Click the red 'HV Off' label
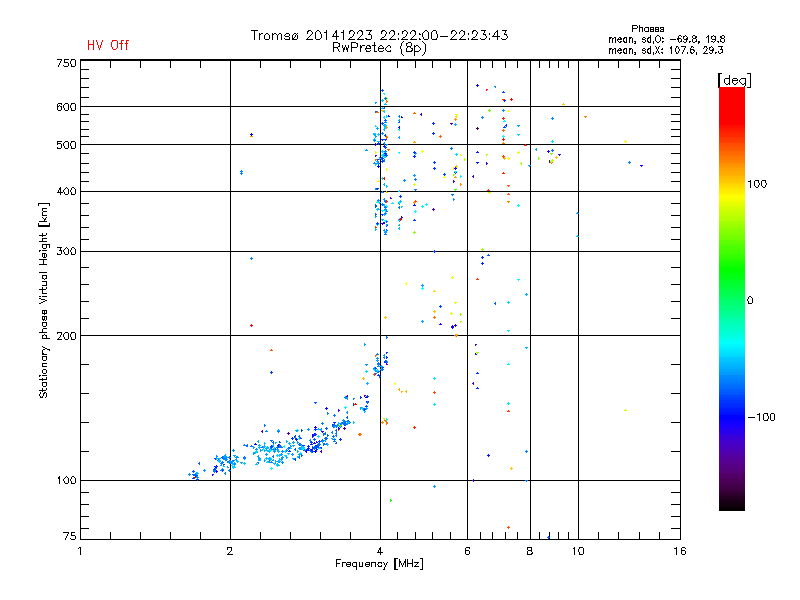 [108, 45]
